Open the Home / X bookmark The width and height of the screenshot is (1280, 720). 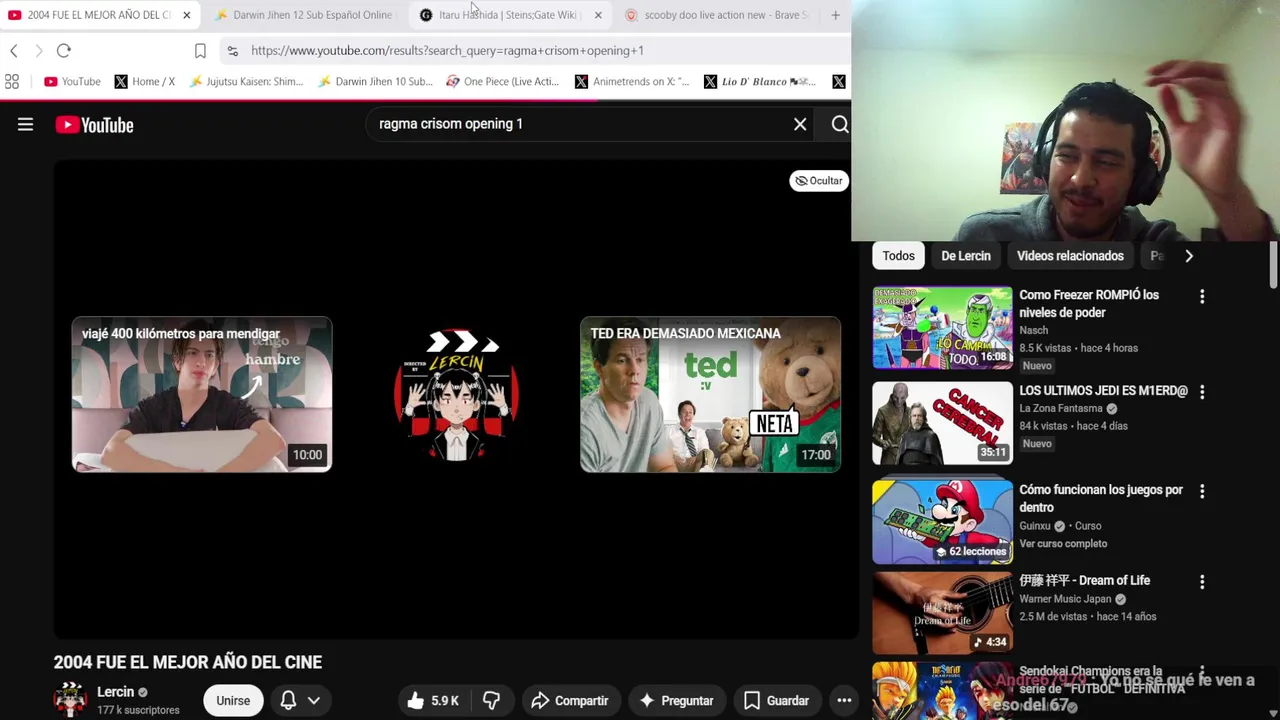coord(145,81)
